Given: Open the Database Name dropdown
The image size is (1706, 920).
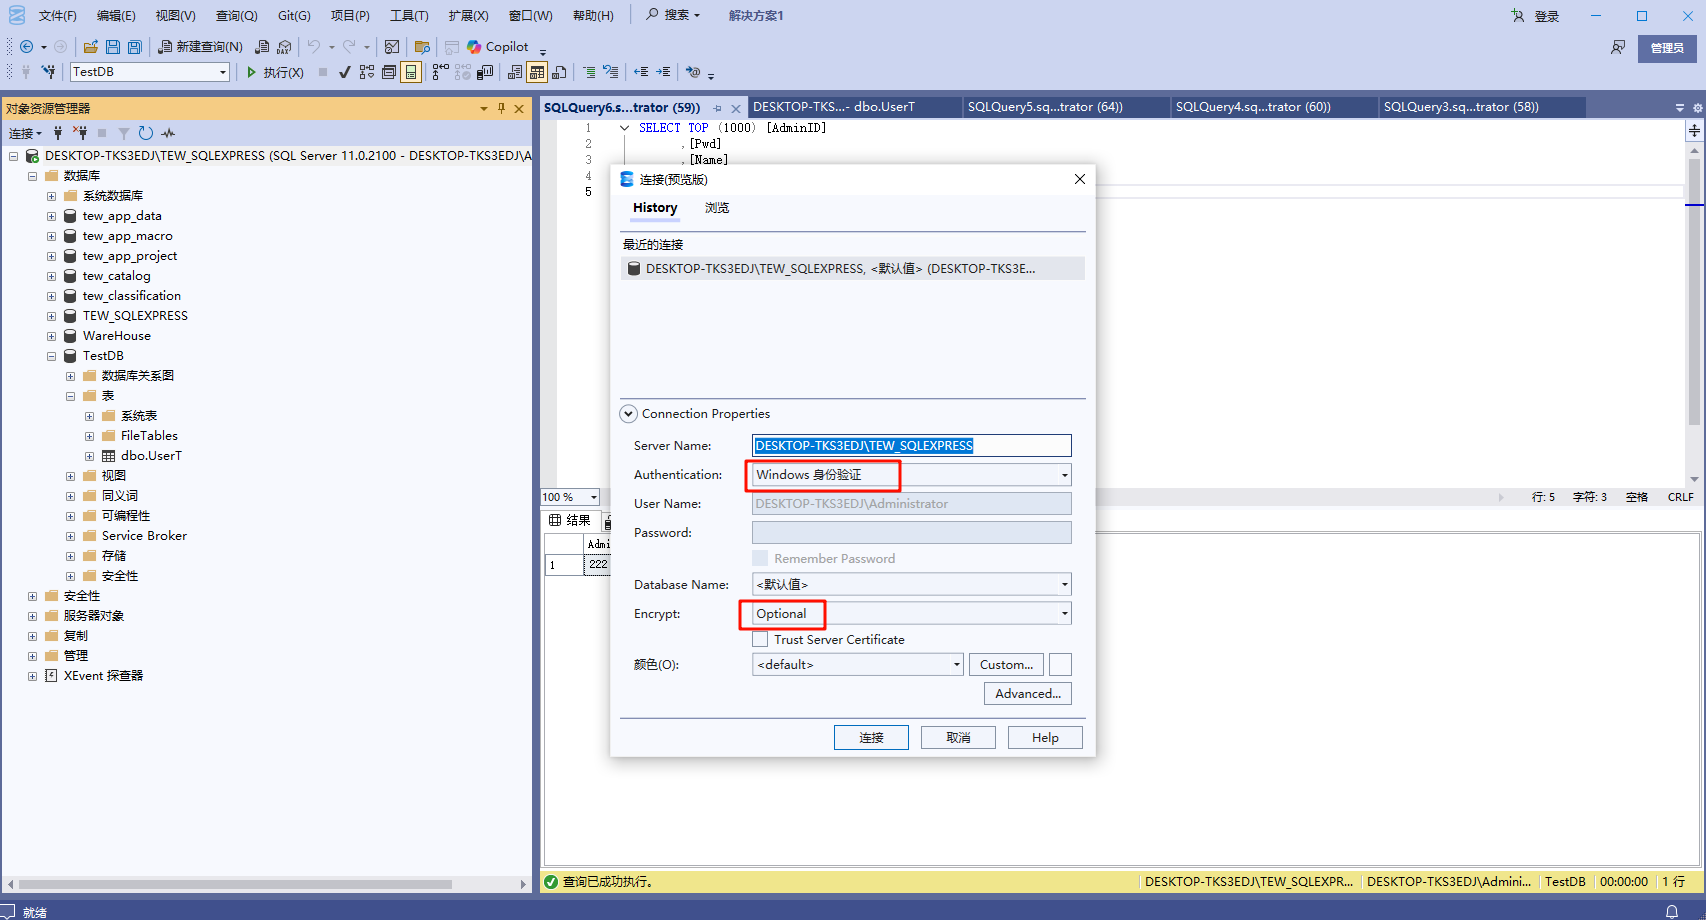Looking at the screenshot, I should 1064,584.
